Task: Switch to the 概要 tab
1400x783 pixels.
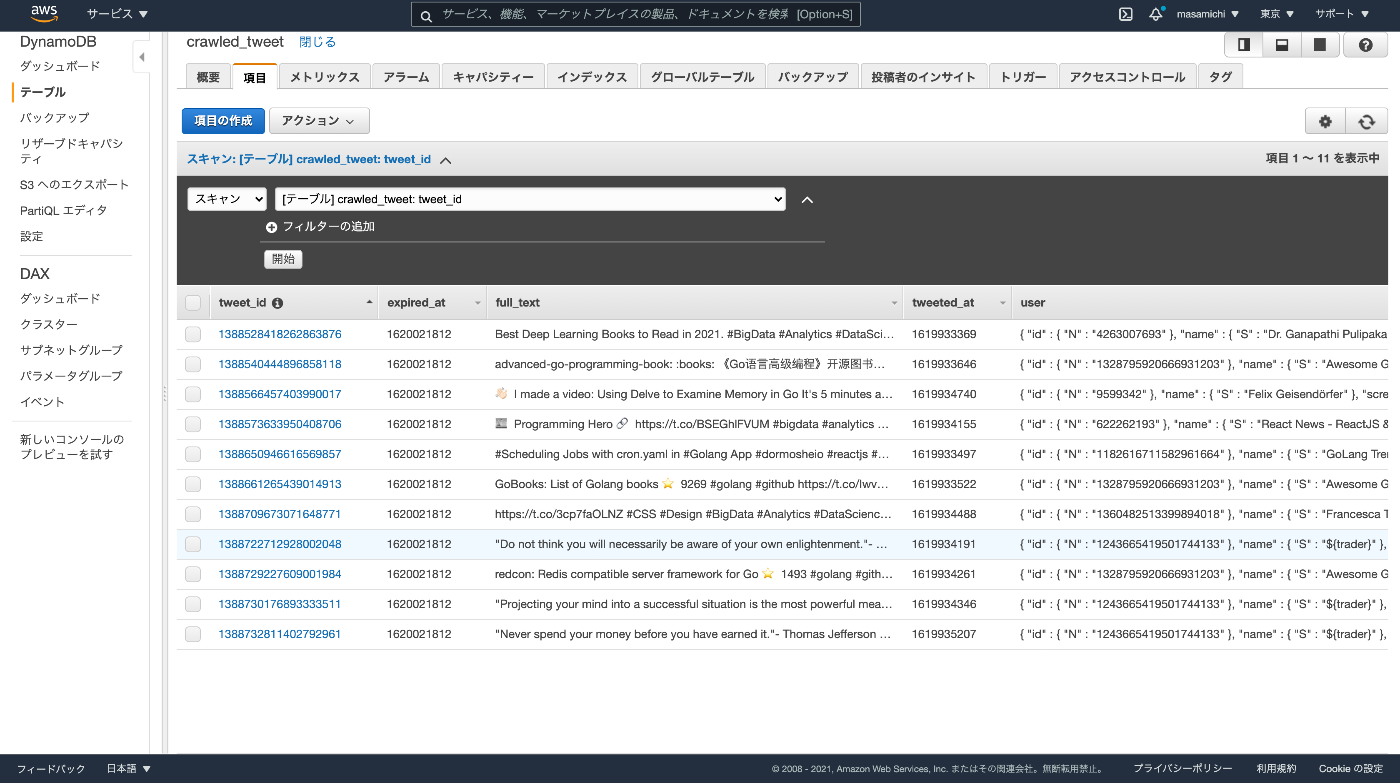Action: click(x=208, y=77)
